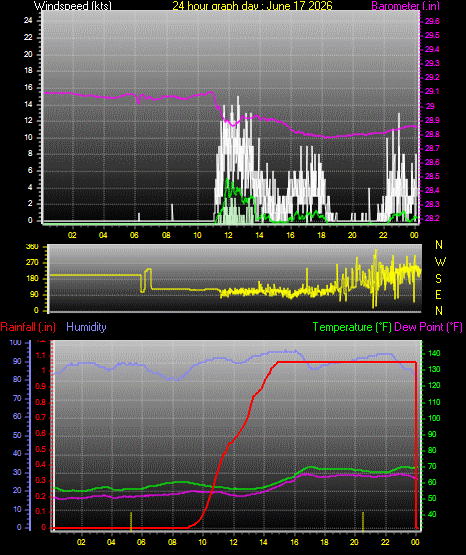Click the humidity axis value "100"

pyautogui.click(x=16, y=343)
